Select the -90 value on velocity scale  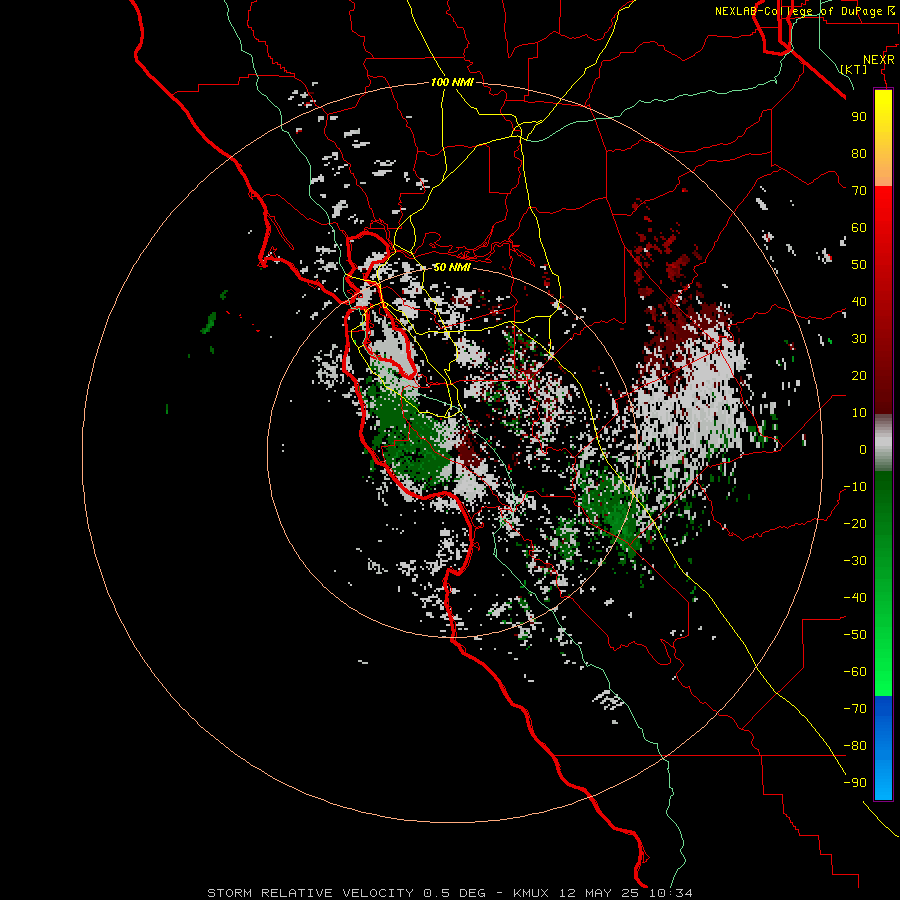click(x=855, y=783)
